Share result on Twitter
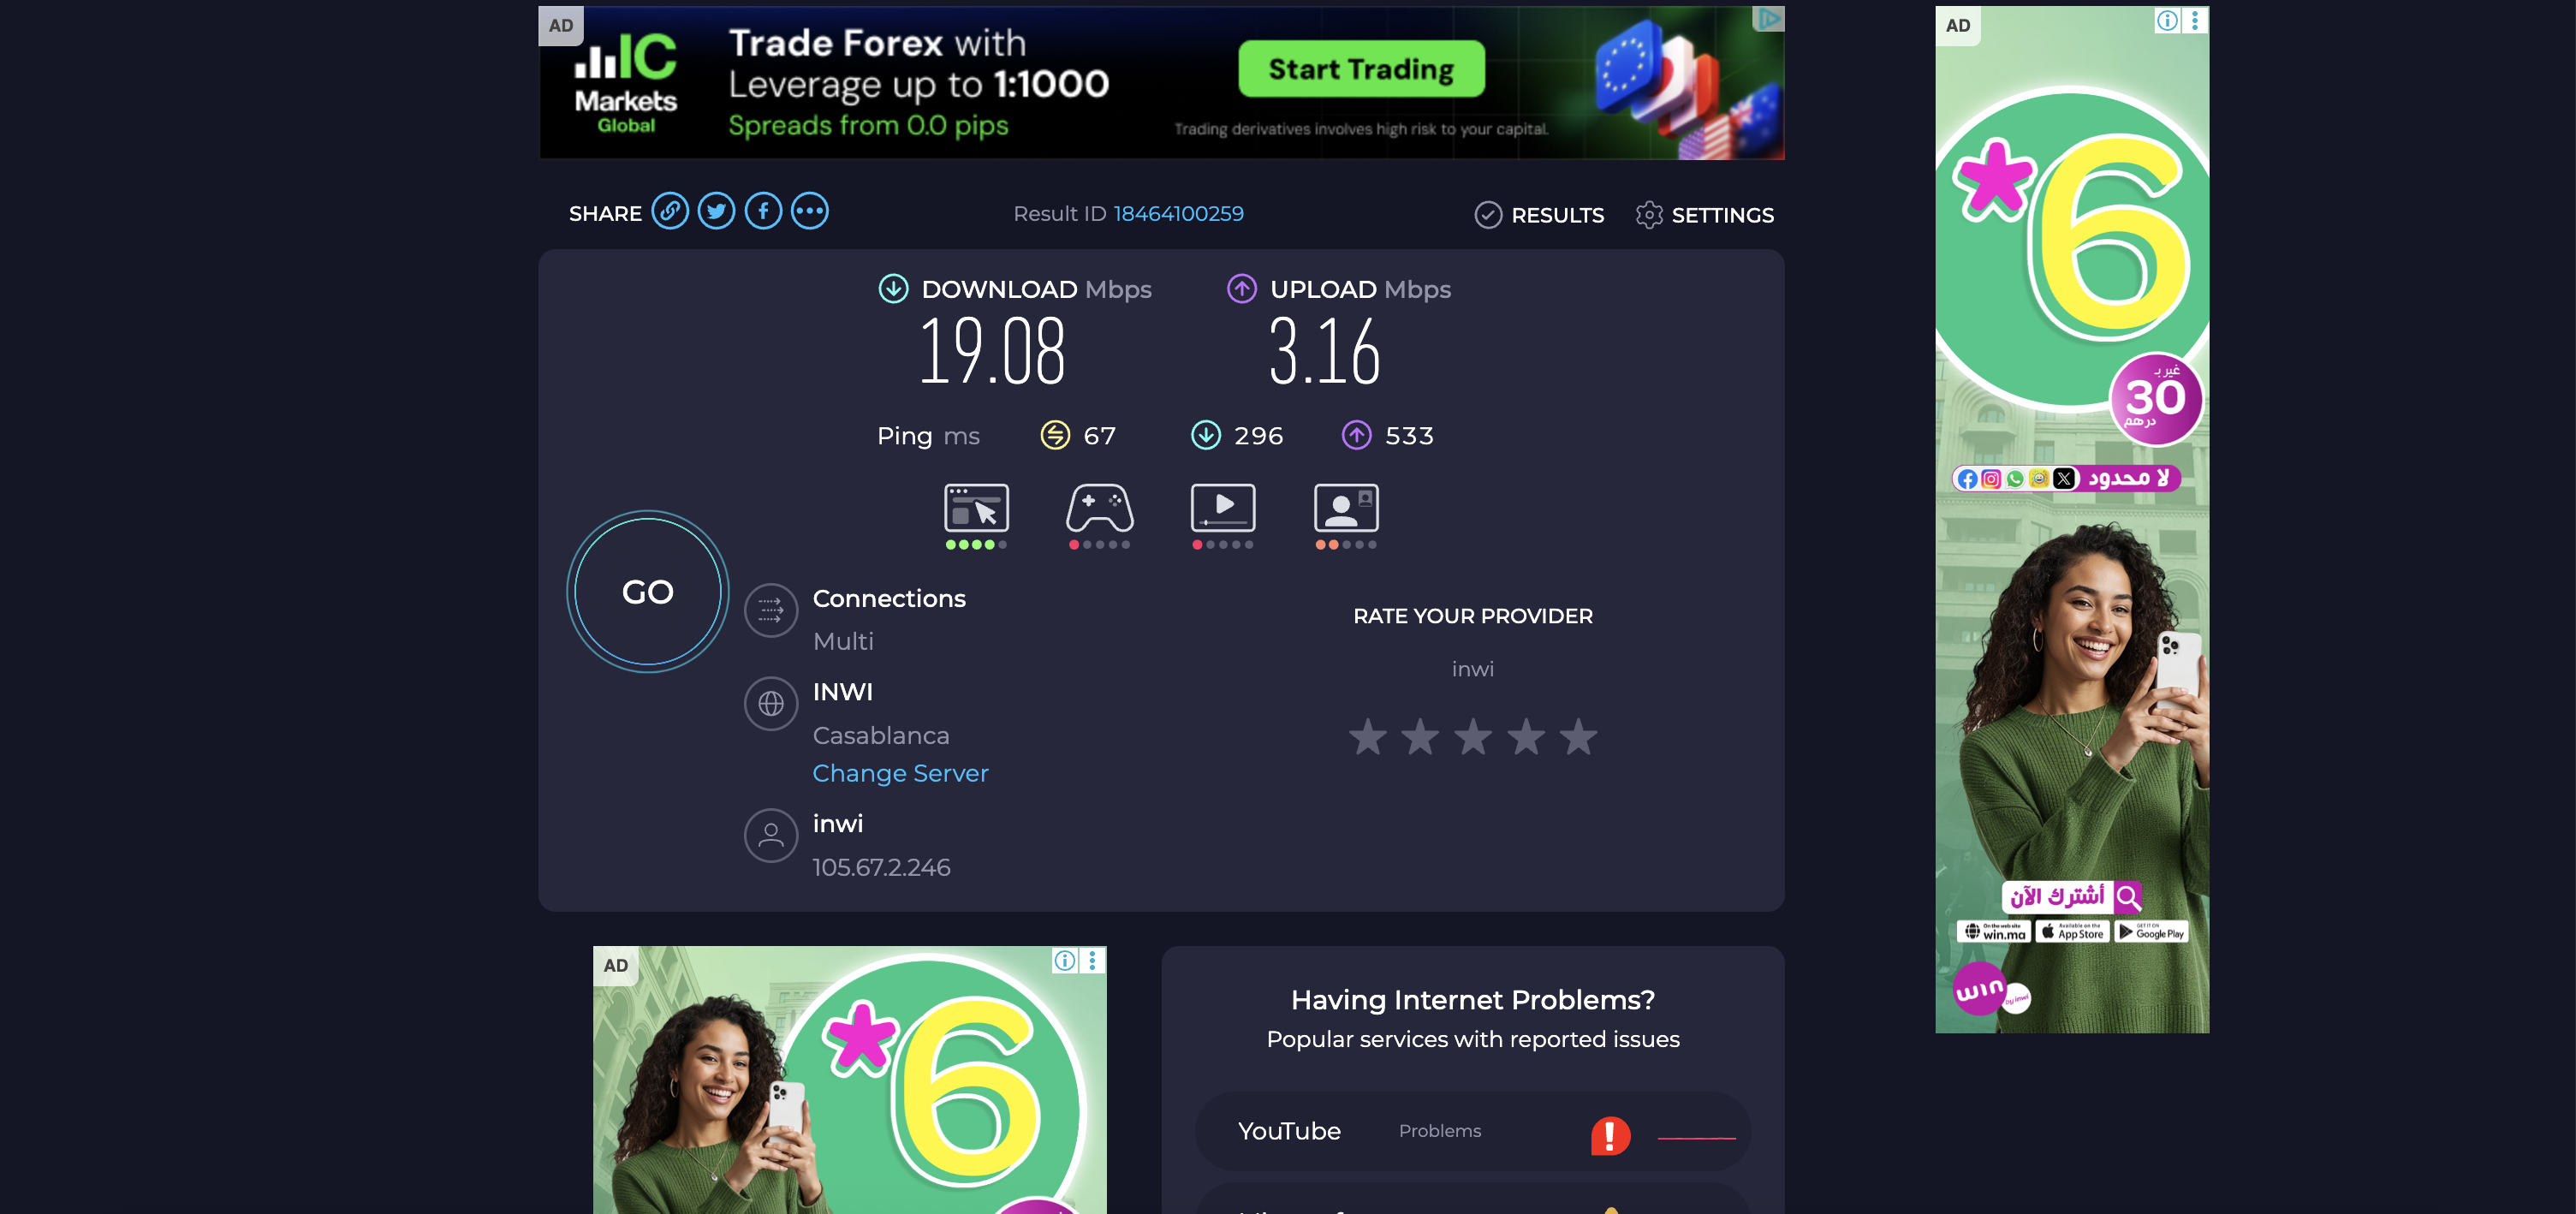The width and height of the screenshot is (2576, 1214). coord(716,211)
